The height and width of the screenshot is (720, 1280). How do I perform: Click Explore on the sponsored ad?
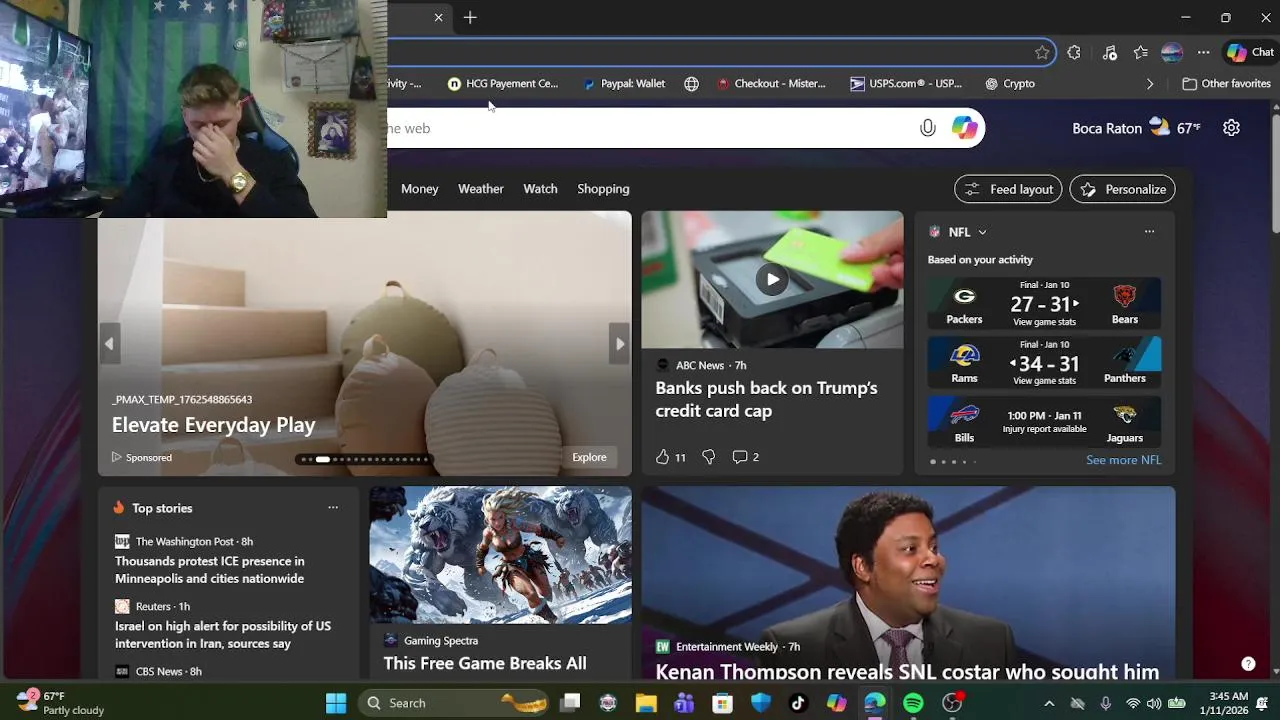(x=589, y=457)
